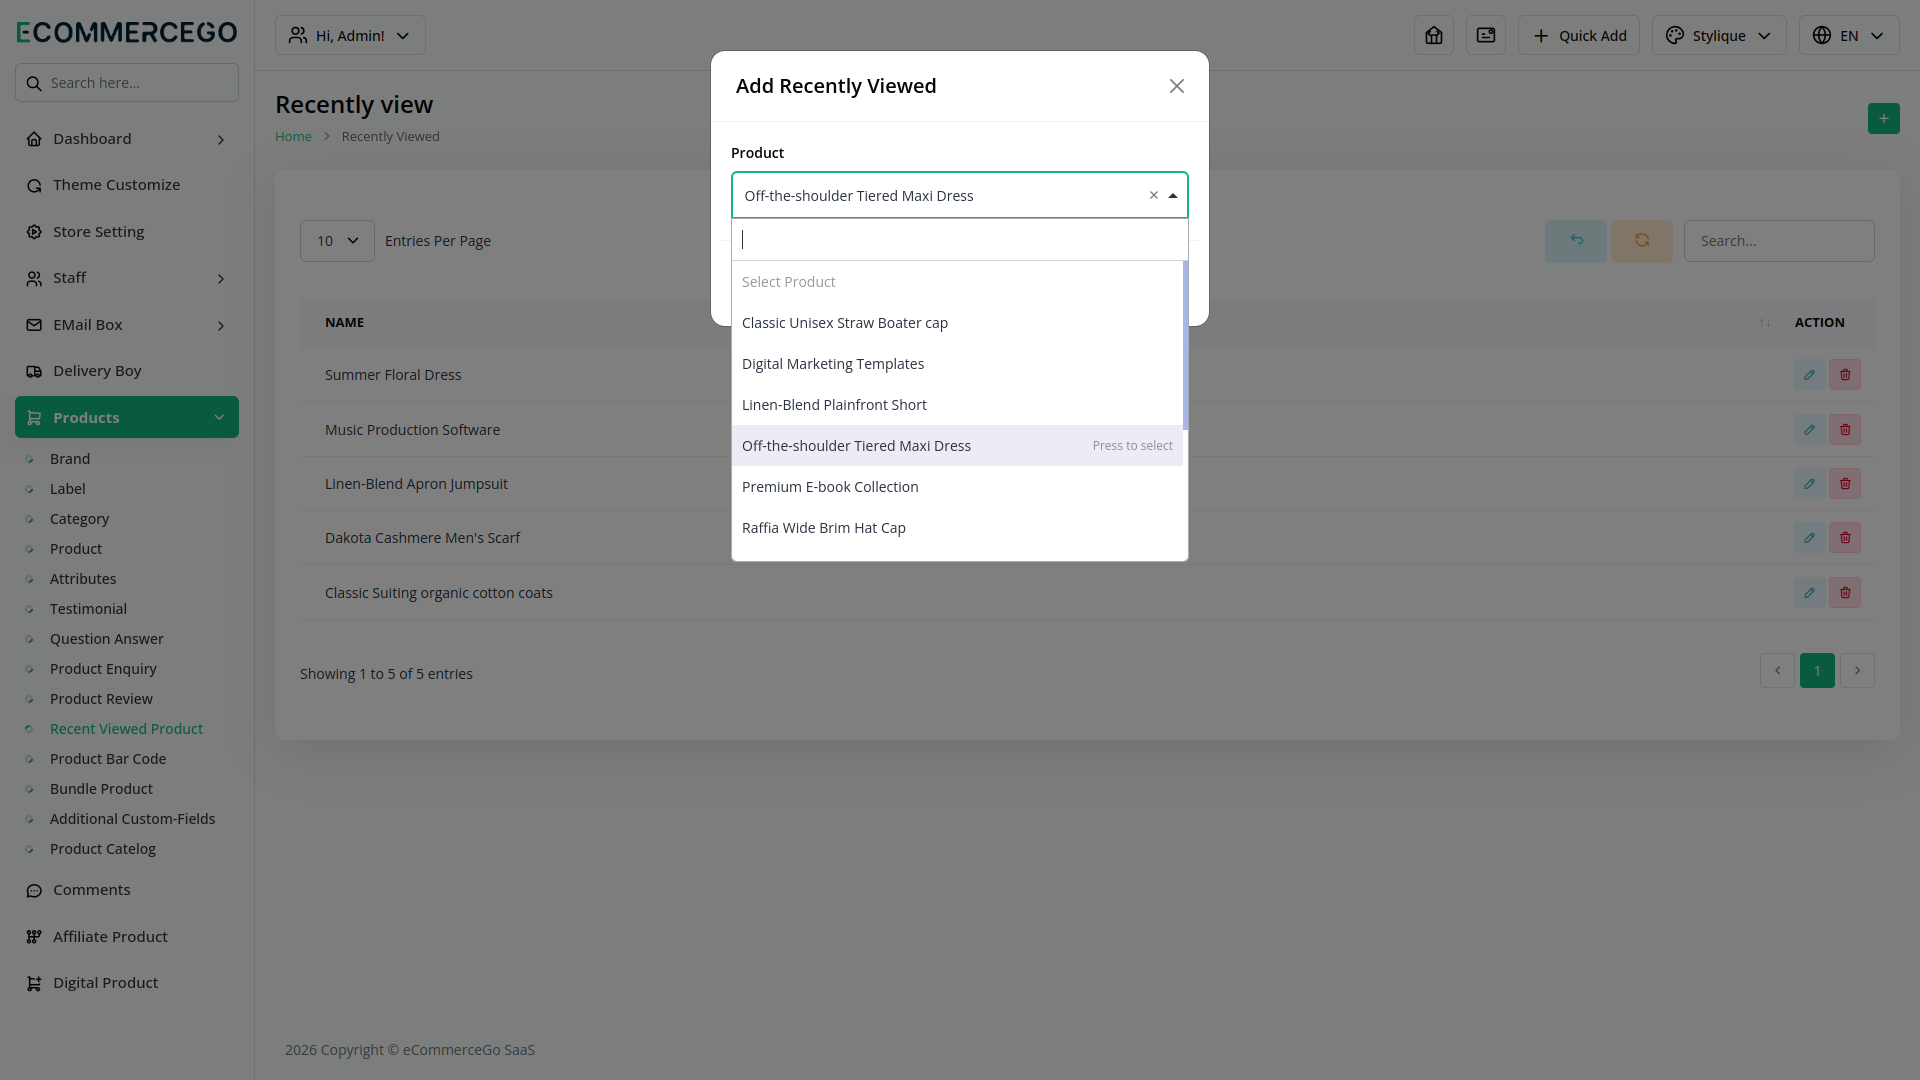Expand the Staff menu

127,278
